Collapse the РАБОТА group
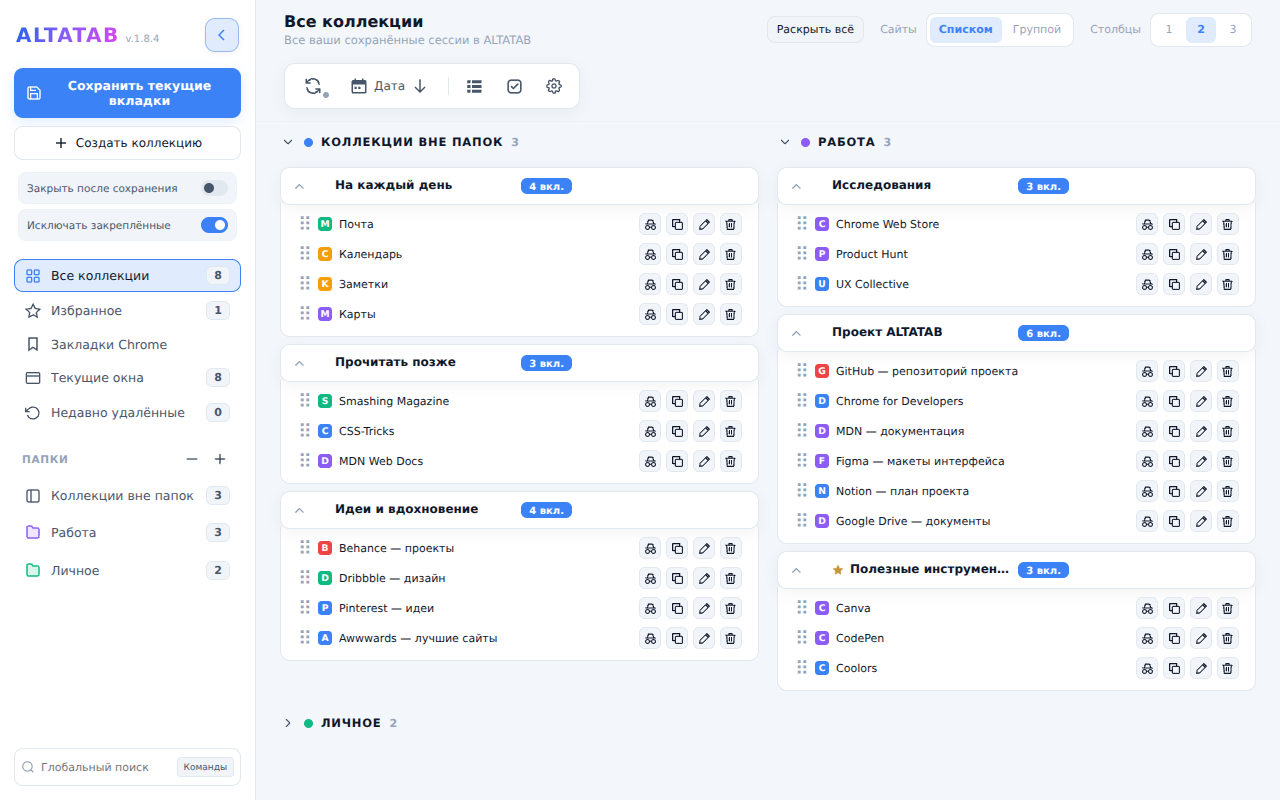 click(785, 142)
